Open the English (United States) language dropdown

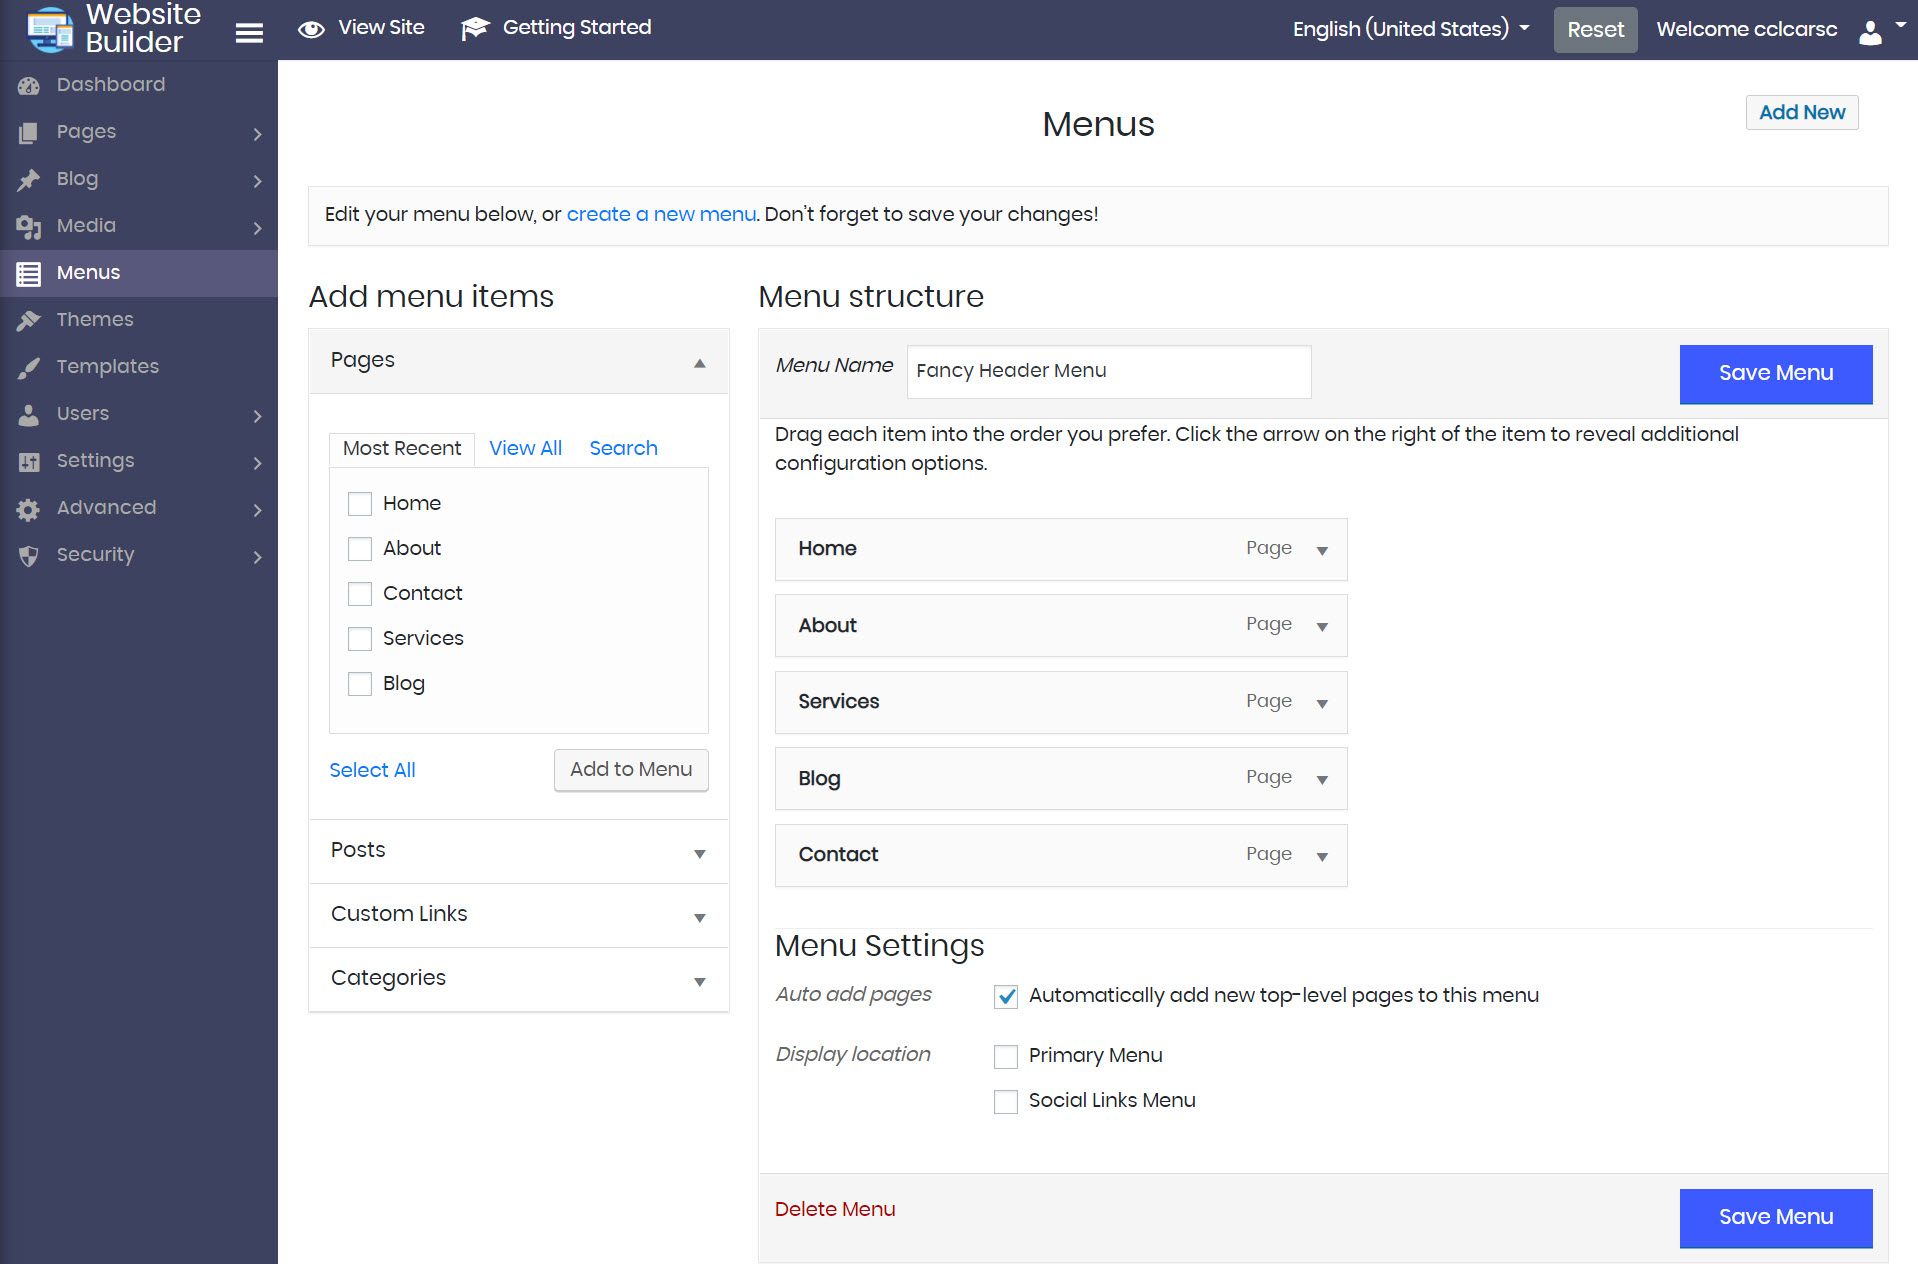[x=1410, y=29]
